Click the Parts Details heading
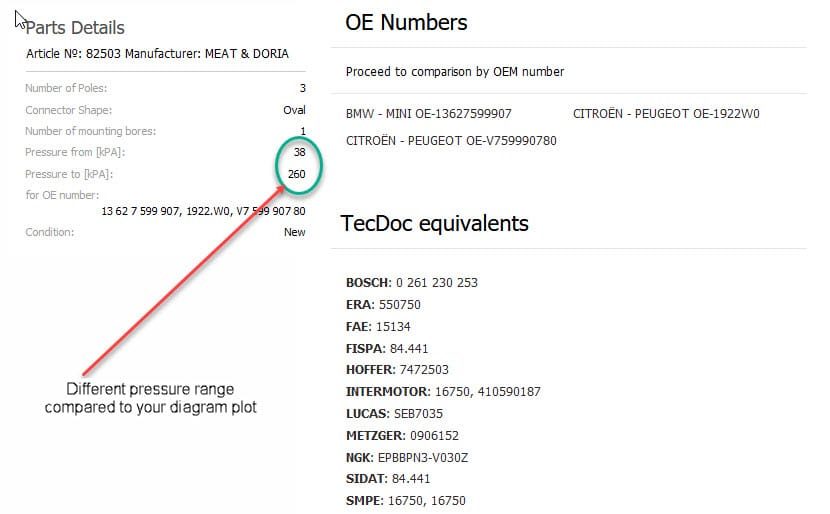This screenshot has width=830, height=514. [x=75, y=28]
